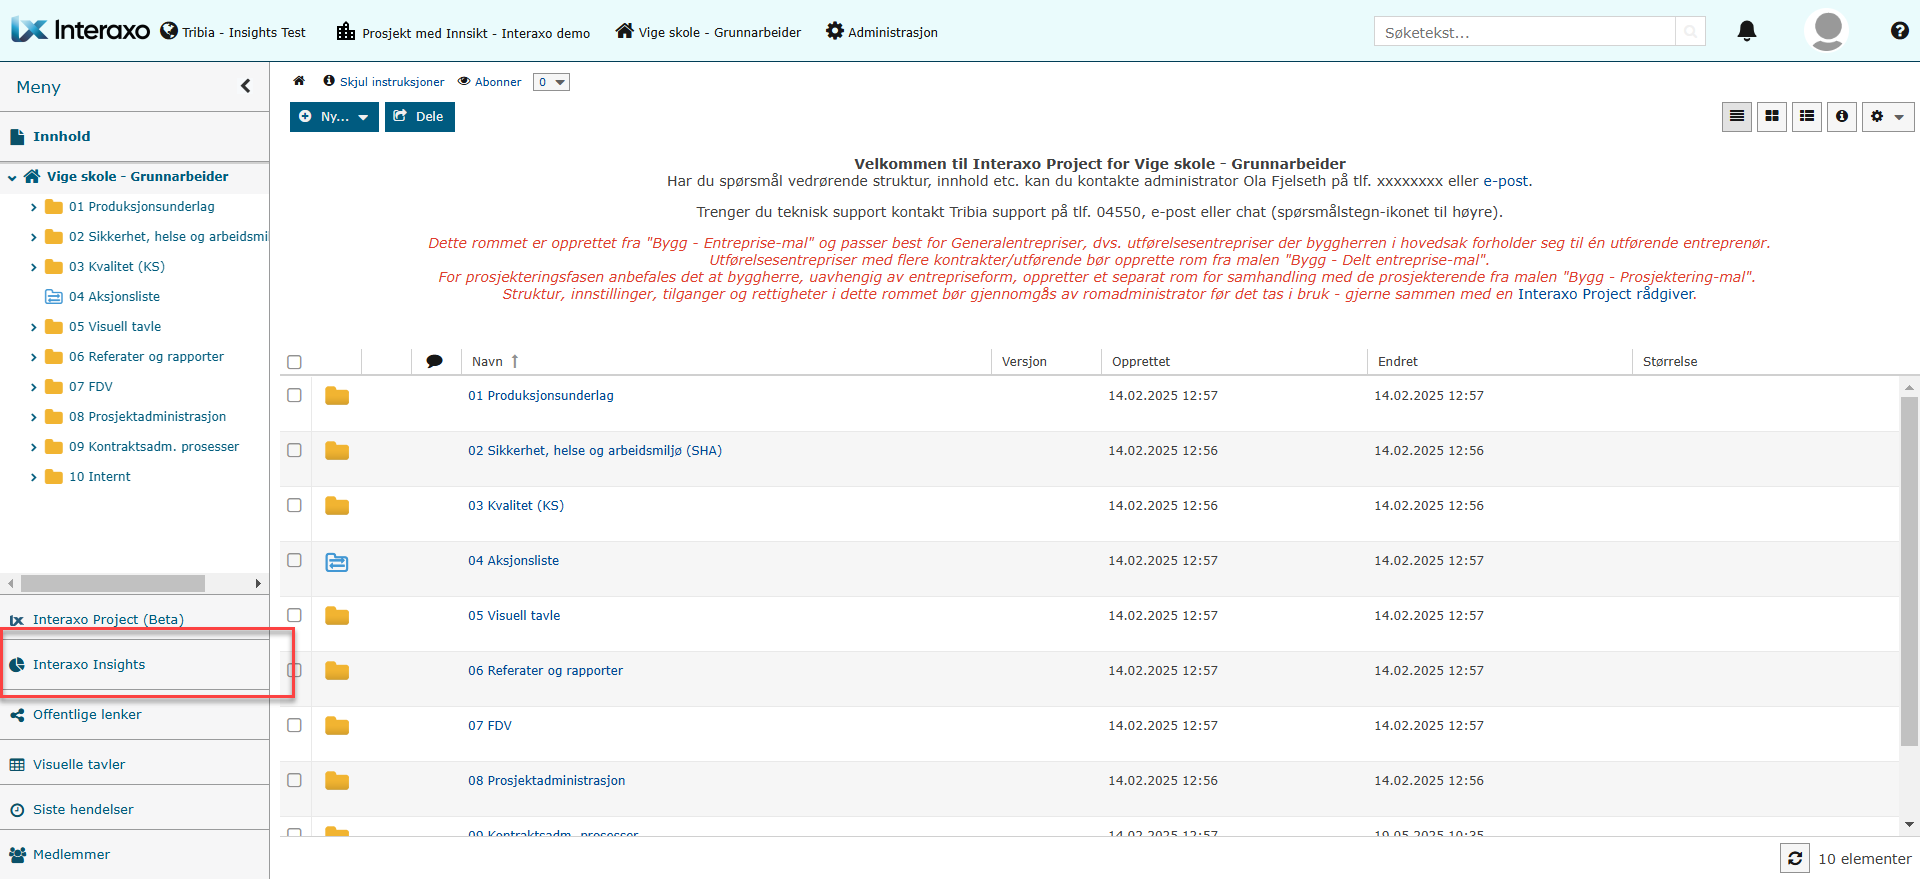1920x879 pixels.
Task: Click folder icon of 05 Visuell tavle row
Action: coord(337,616)
